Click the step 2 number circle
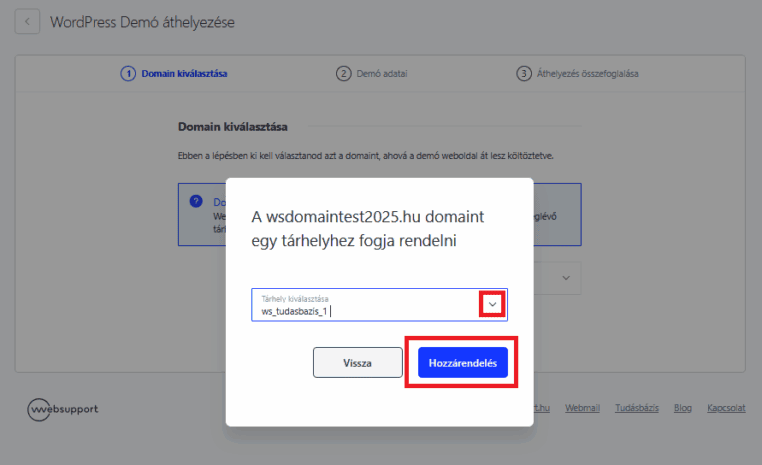Viewport: 762px width, 465px height. pyautogui.click(x=344, y=74)
